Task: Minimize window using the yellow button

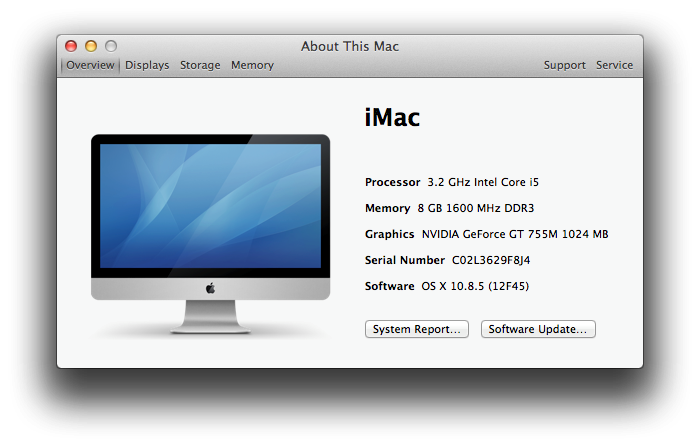Action: tap(91, 46)
